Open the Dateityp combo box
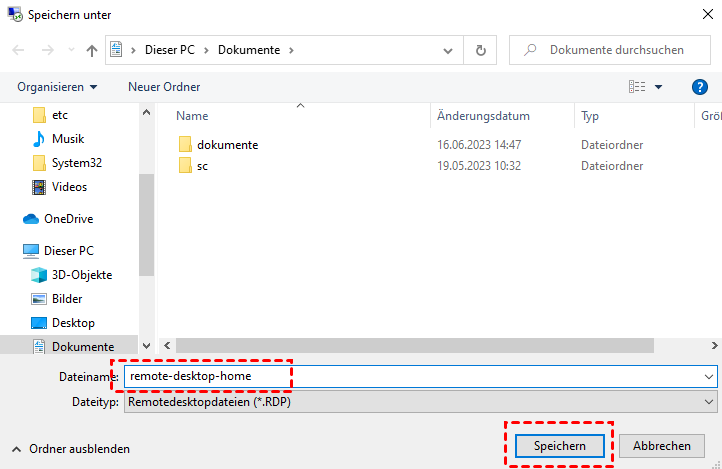The height and width of the screenshot is (469, 722). pos(420,402)
